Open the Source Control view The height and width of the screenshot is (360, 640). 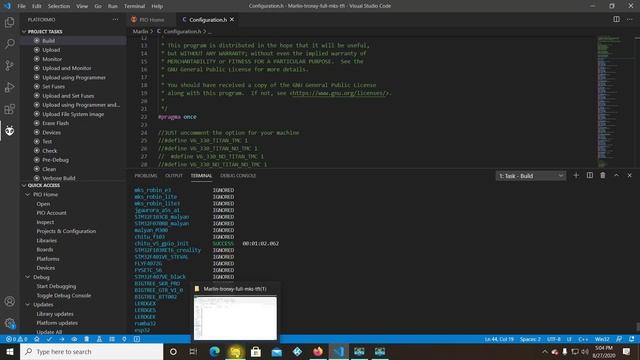(9, 65)
